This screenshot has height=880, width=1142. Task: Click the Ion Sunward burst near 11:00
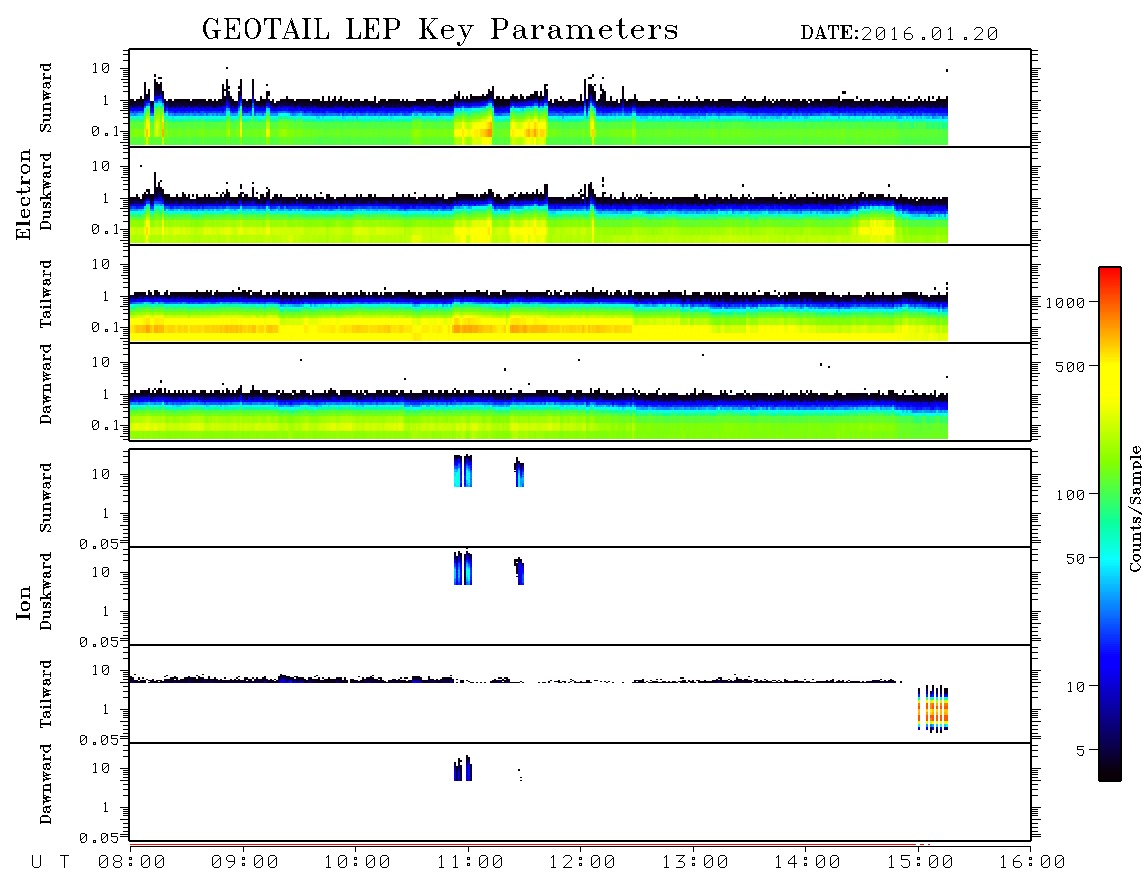point(462,471)
